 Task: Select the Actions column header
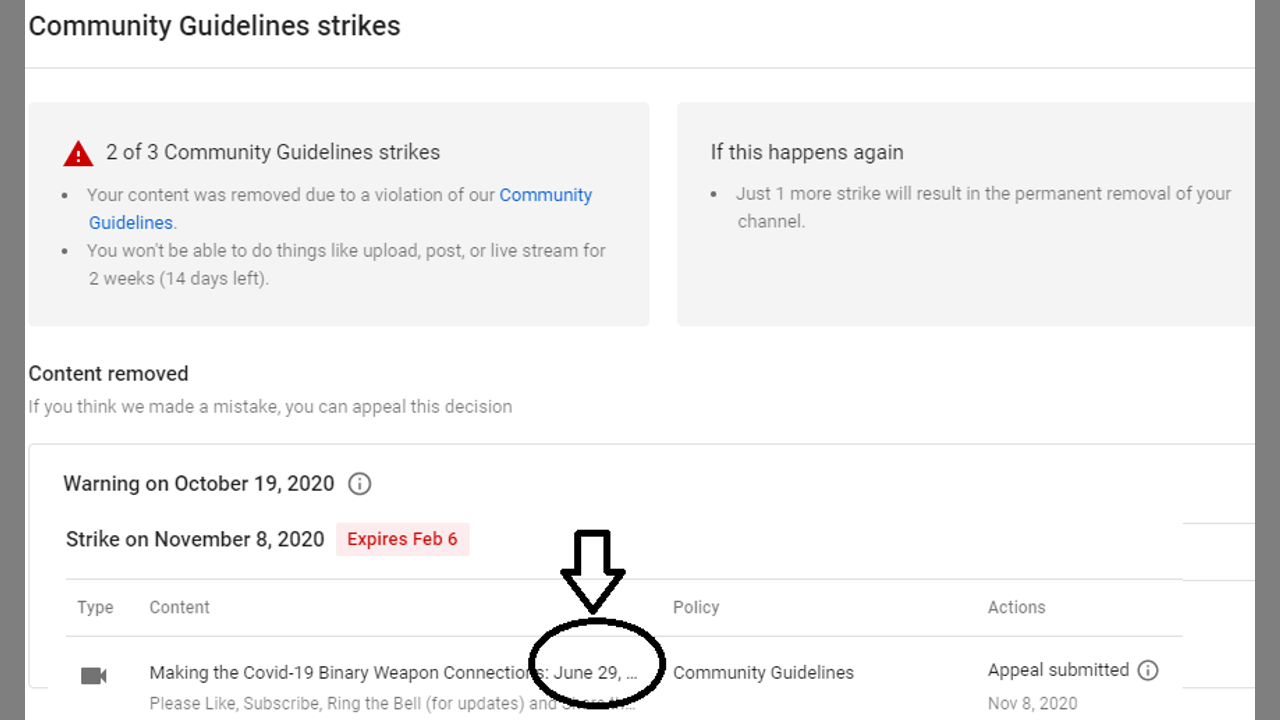point(1016,607)
